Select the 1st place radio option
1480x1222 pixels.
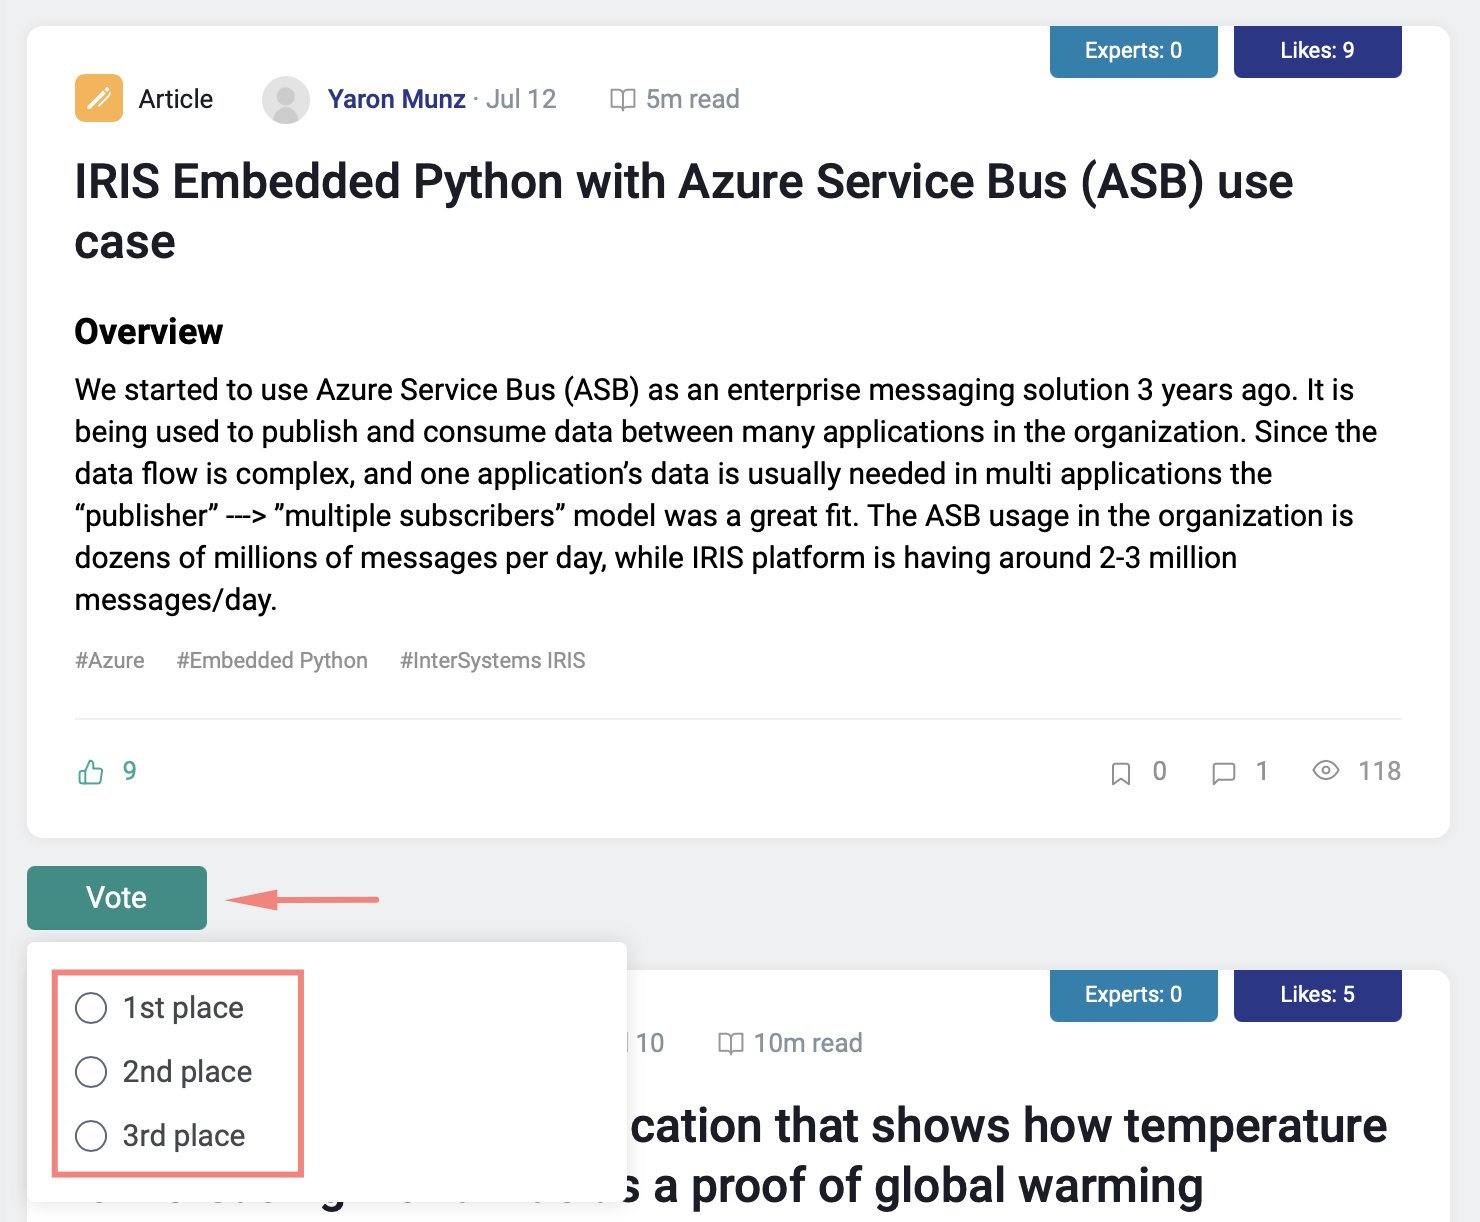(91, 1008)
